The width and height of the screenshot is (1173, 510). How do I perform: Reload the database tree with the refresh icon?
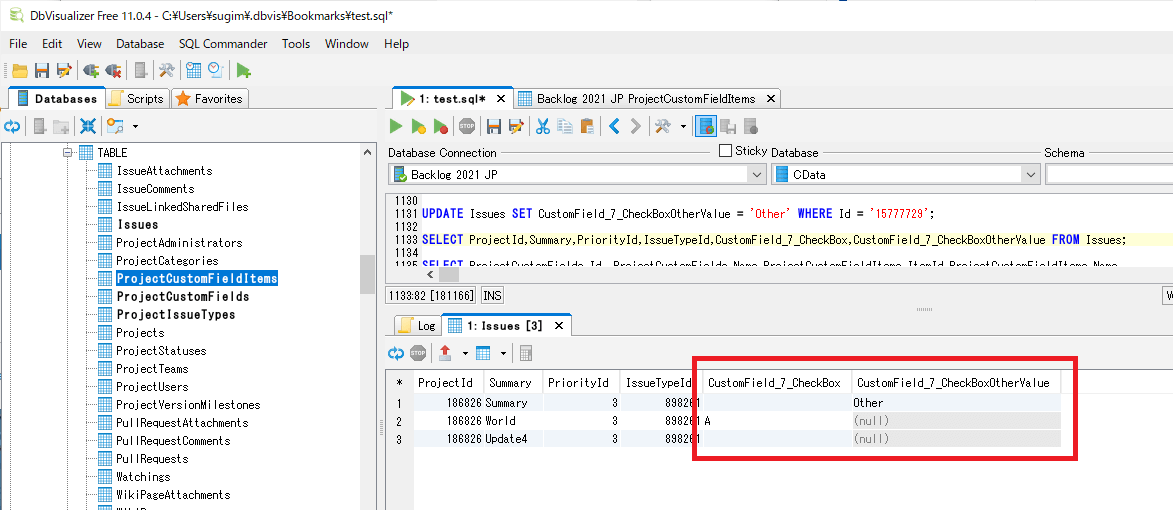(x=12, y=126)
